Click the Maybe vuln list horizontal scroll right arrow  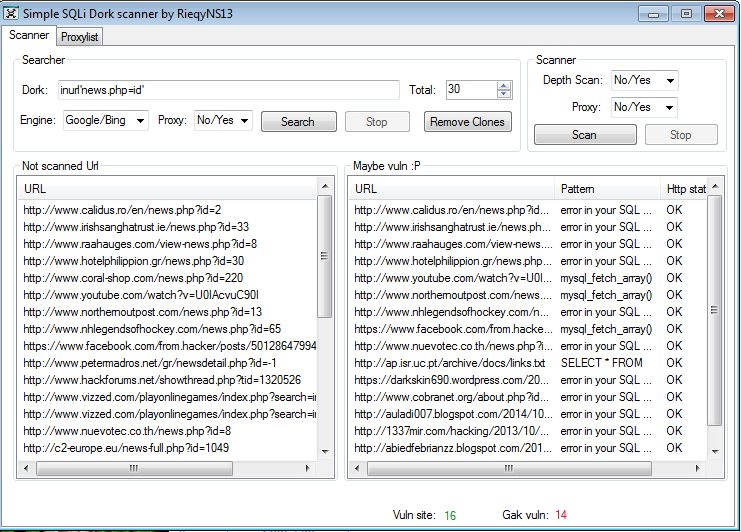pos(698,468)
